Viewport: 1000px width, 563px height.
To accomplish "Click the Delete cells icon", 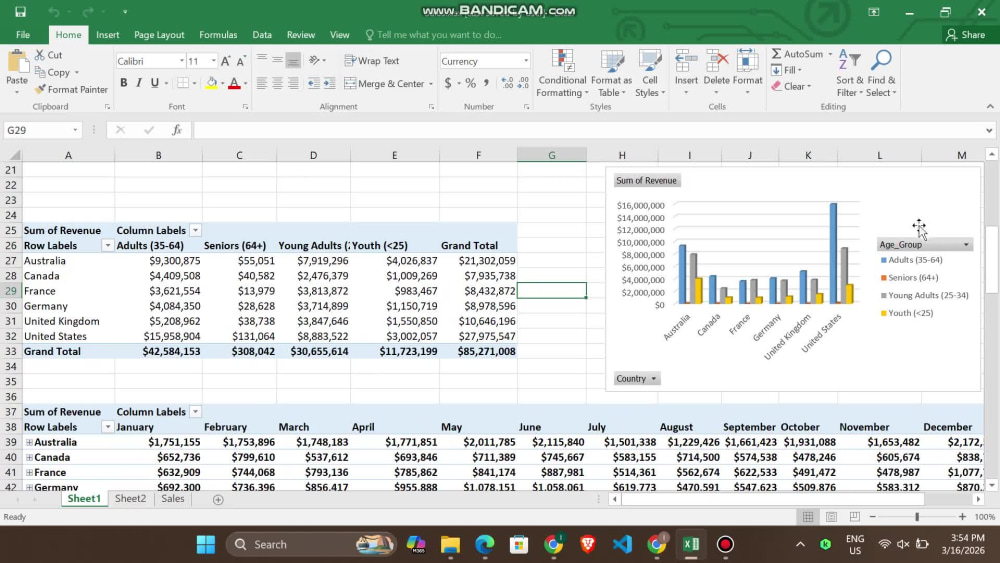I will click(x=717, y=61).
